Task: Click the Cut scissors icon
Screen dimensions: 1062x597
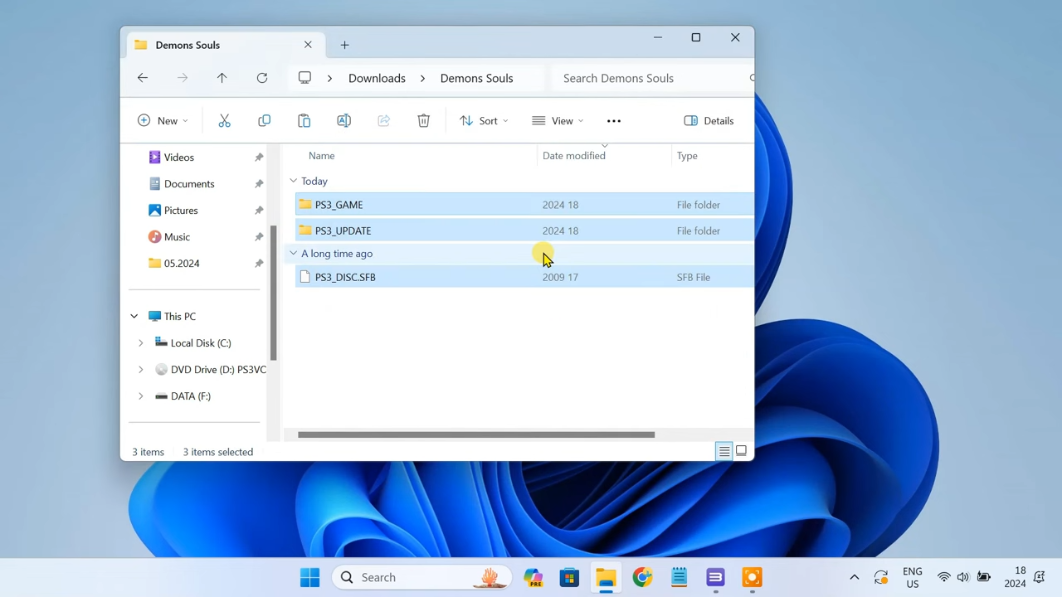Action: tap(224, 121)
